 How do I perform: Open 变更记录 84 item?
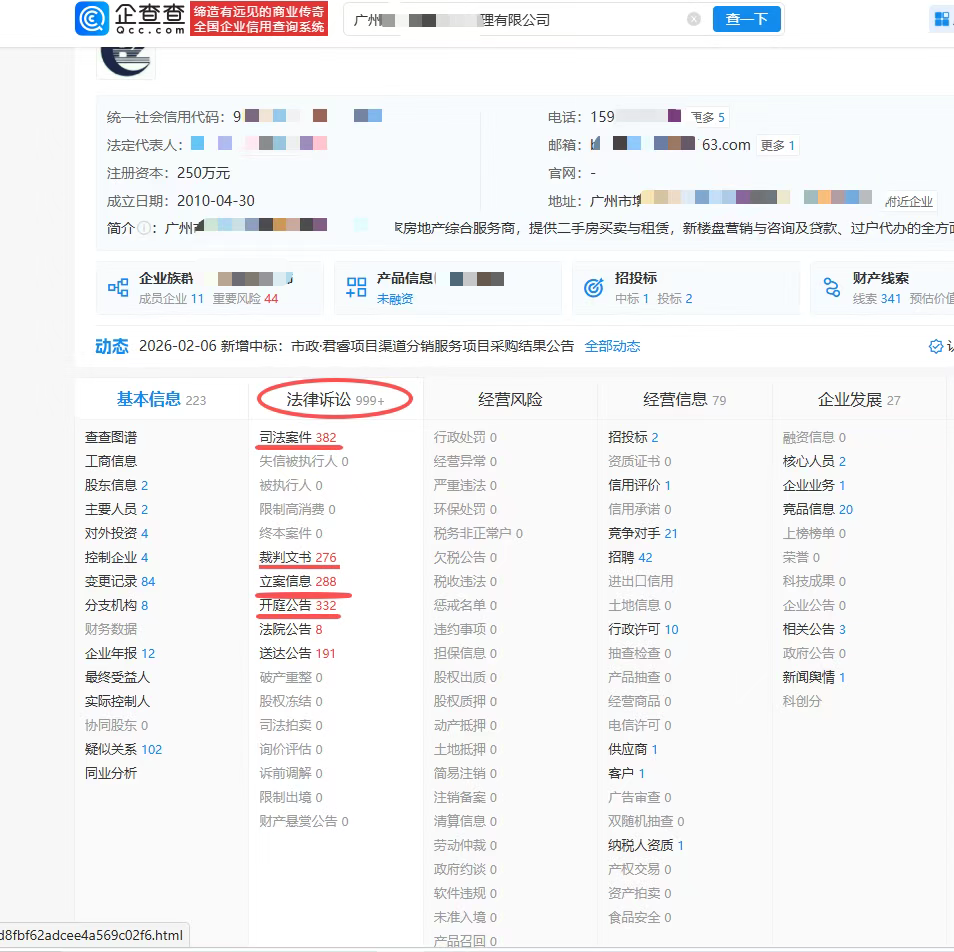[x=119, y=581]
